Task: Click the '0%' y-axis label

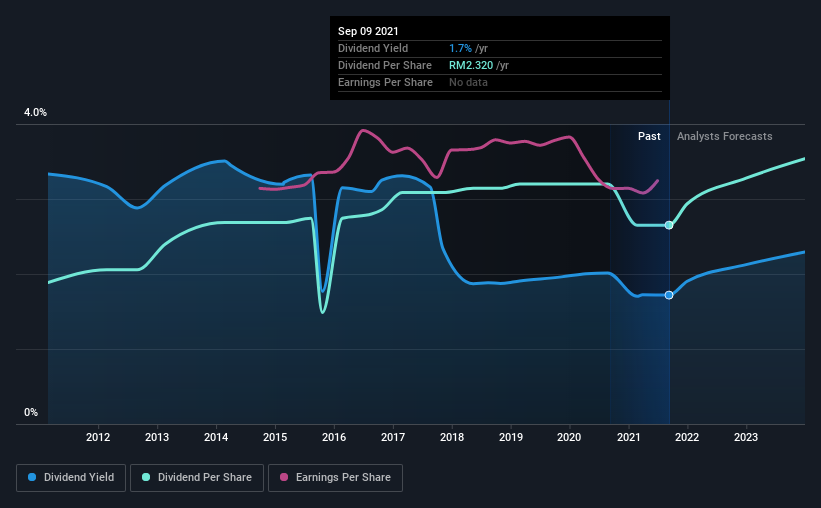Action: point(31,413)
